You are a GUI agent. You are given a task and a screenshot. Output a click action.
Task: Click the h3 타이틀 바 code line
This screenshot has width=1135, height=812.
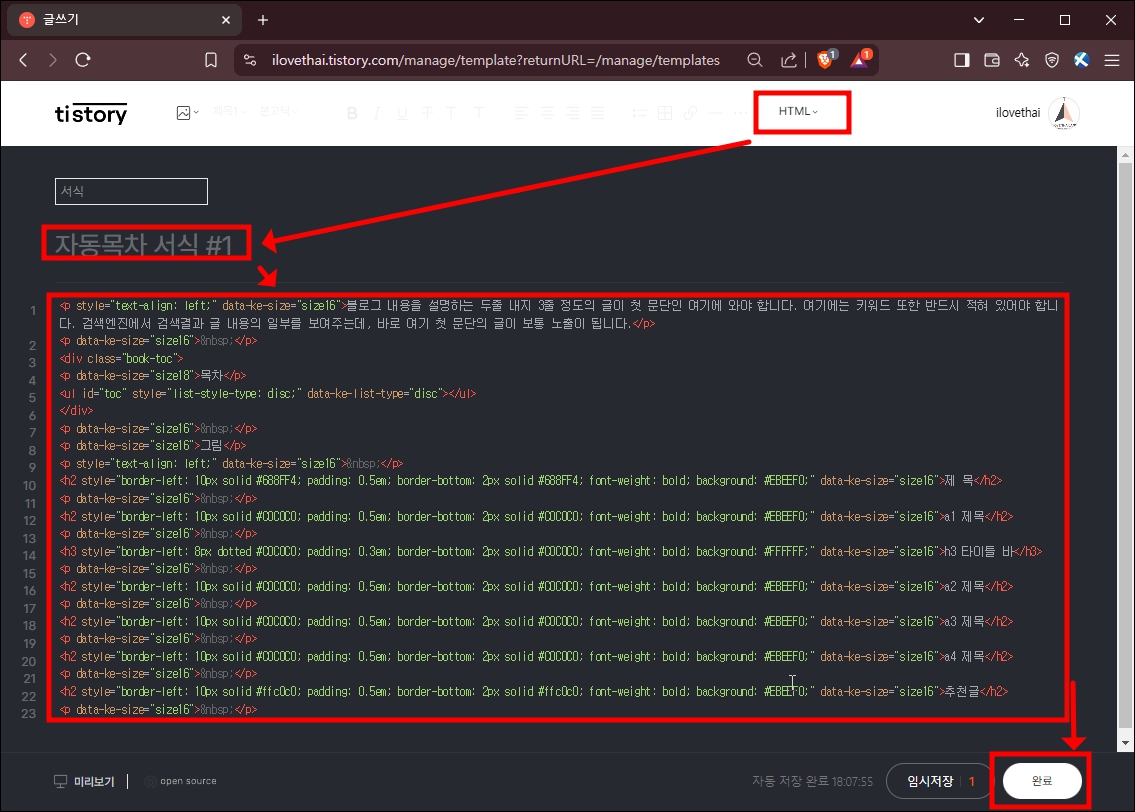(550, 551)
